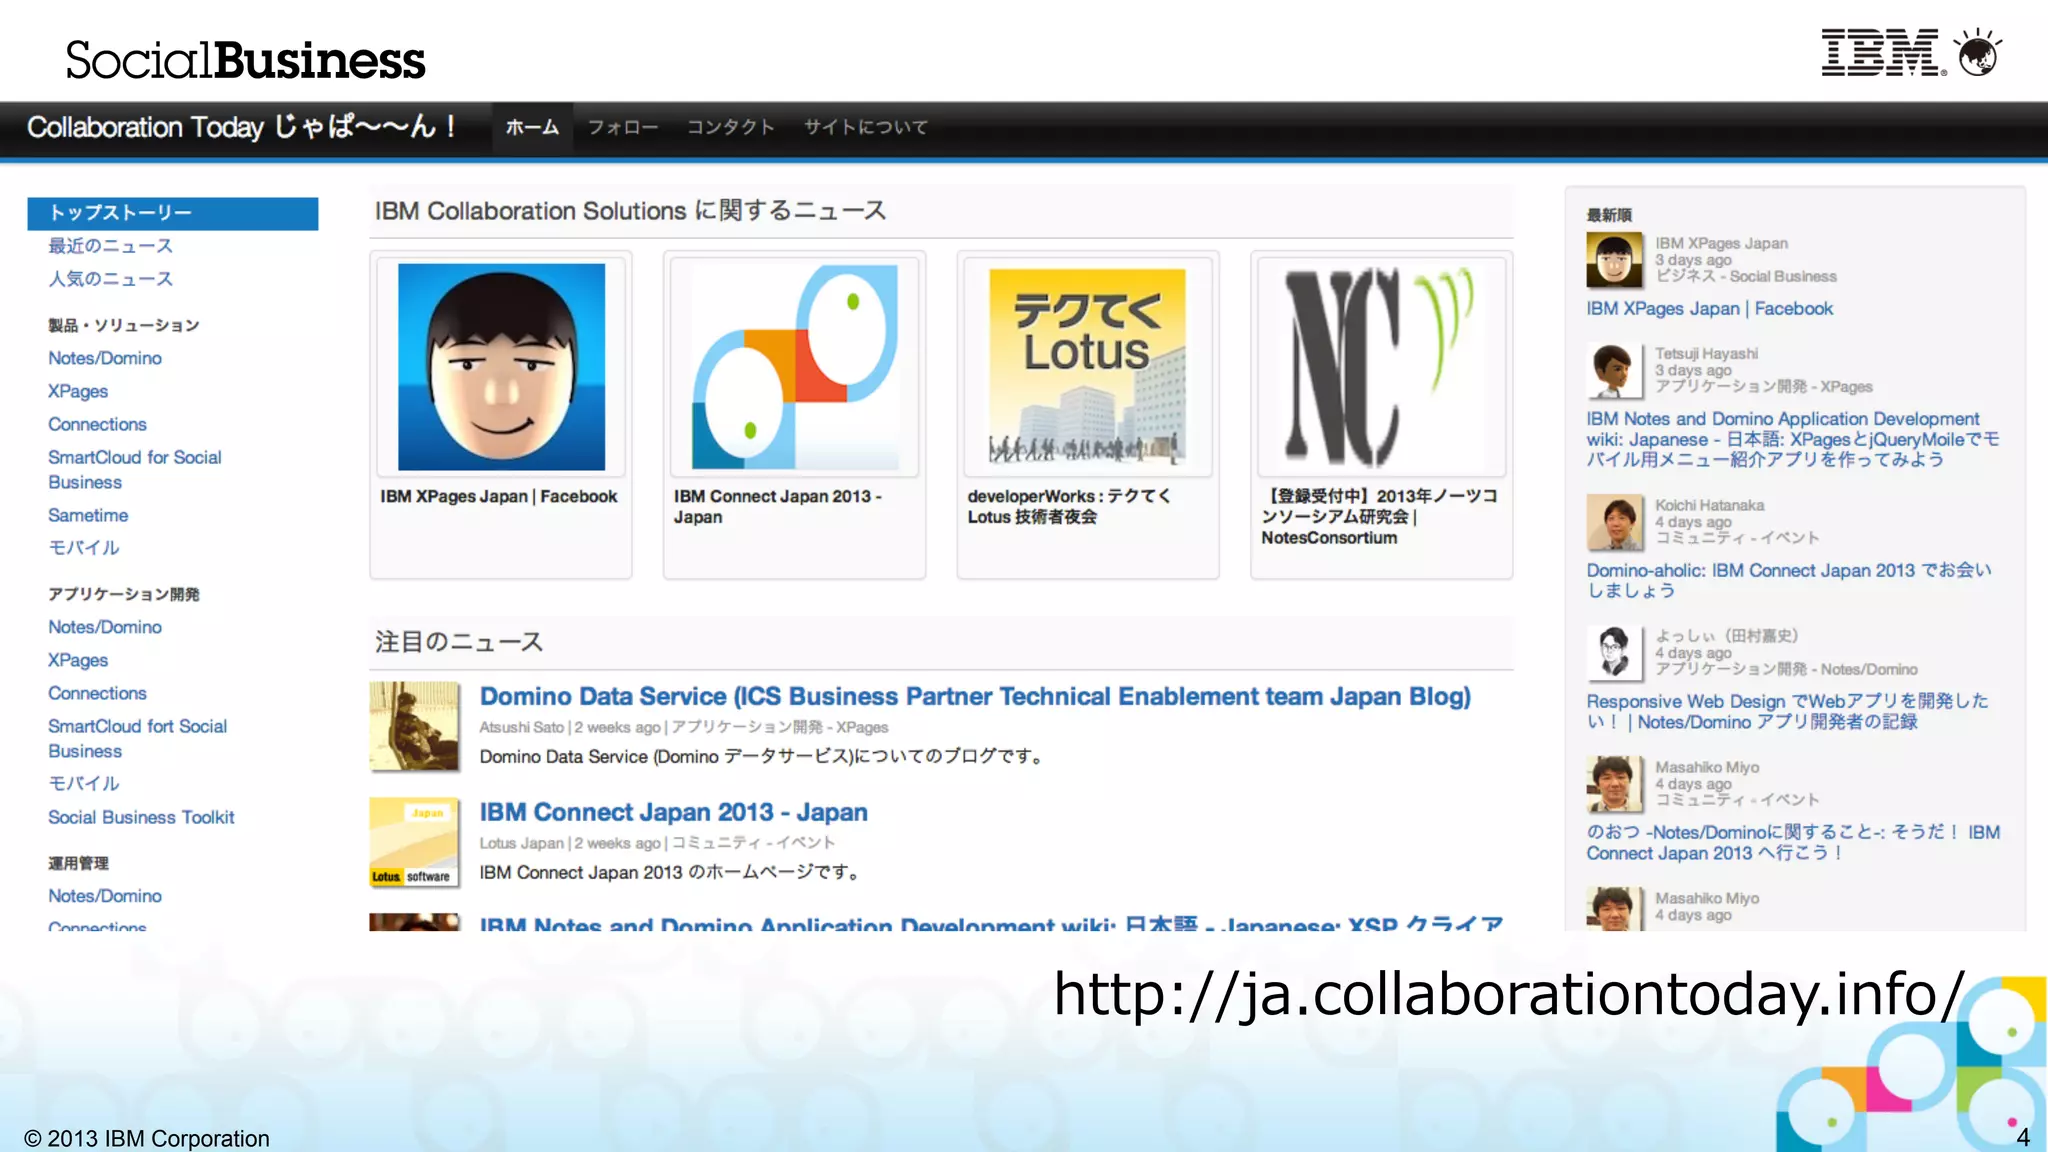This screenshot has height=1152, width=2048.
Task: Open IBM XPages Japan | Facebook in 最新順
Action: (1709, 309)
